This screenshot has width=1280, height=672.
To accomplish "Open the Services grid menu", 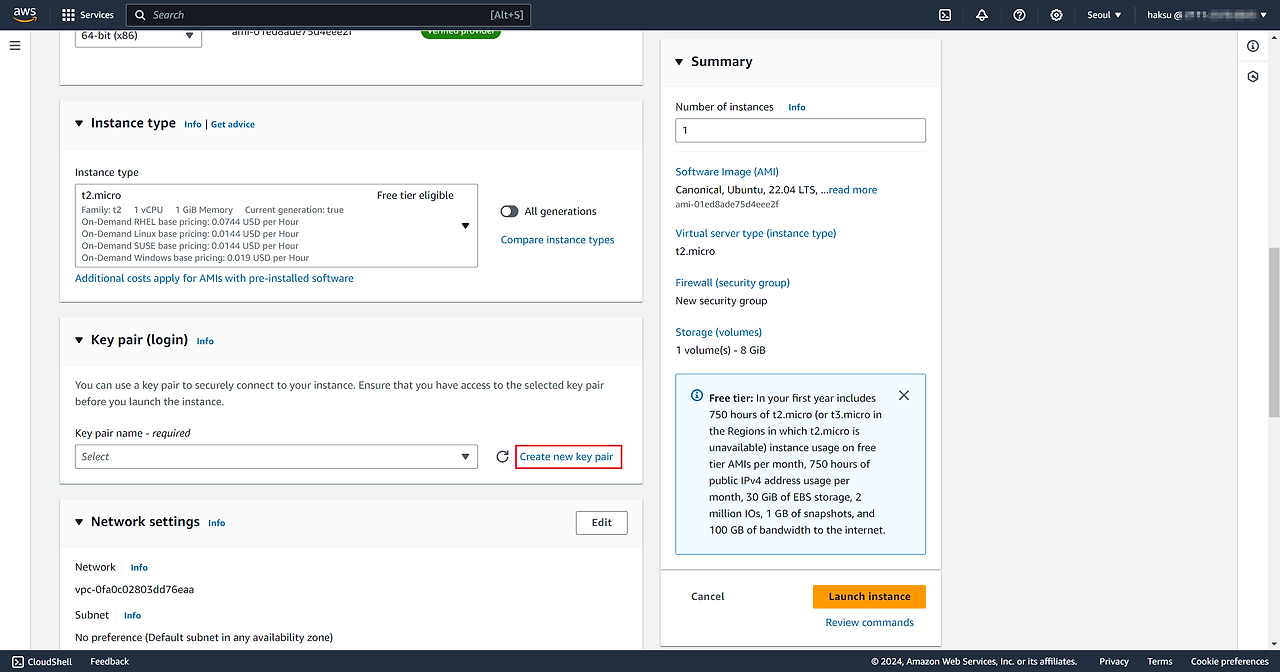I will pyautogui.click(x=87, y=15).
